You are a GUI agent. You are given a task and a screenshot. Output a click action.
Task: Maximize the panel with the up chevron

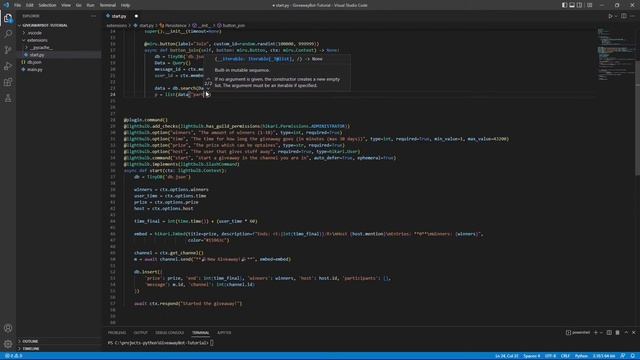pos(626,333)
